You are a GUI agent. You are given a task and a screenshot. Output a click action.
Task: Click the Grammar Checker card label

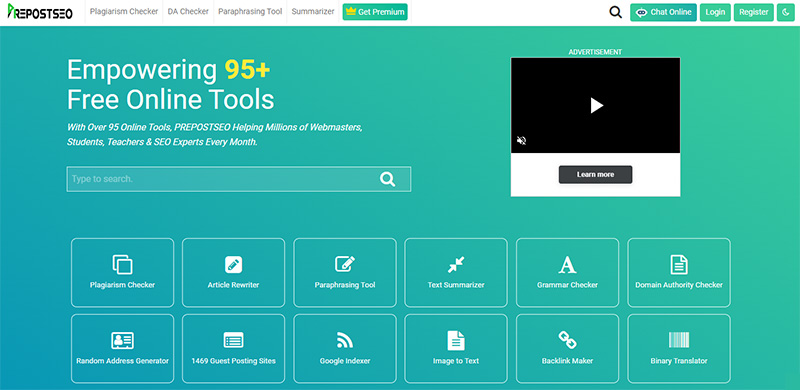click(567, 285)
